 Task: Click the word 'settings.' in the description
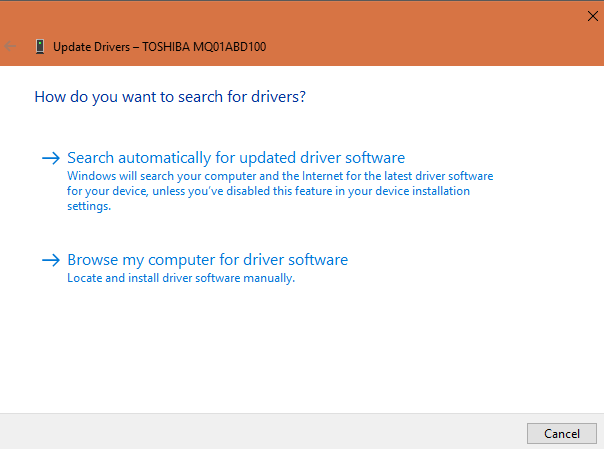click(89, 206)
